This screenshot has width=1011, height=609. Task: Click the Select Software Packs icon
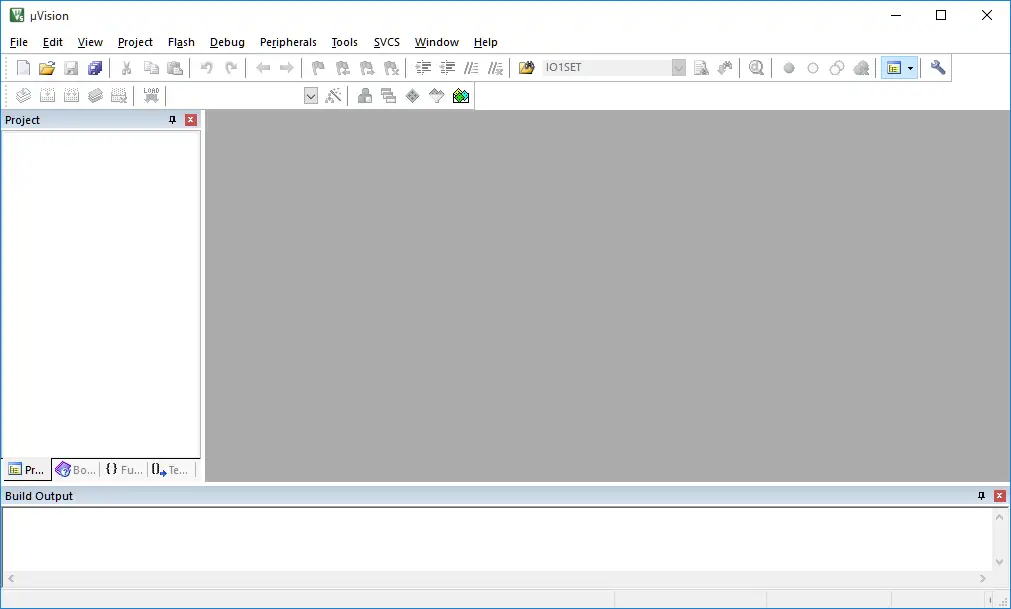pyautogui.click(x=437, y=96)
